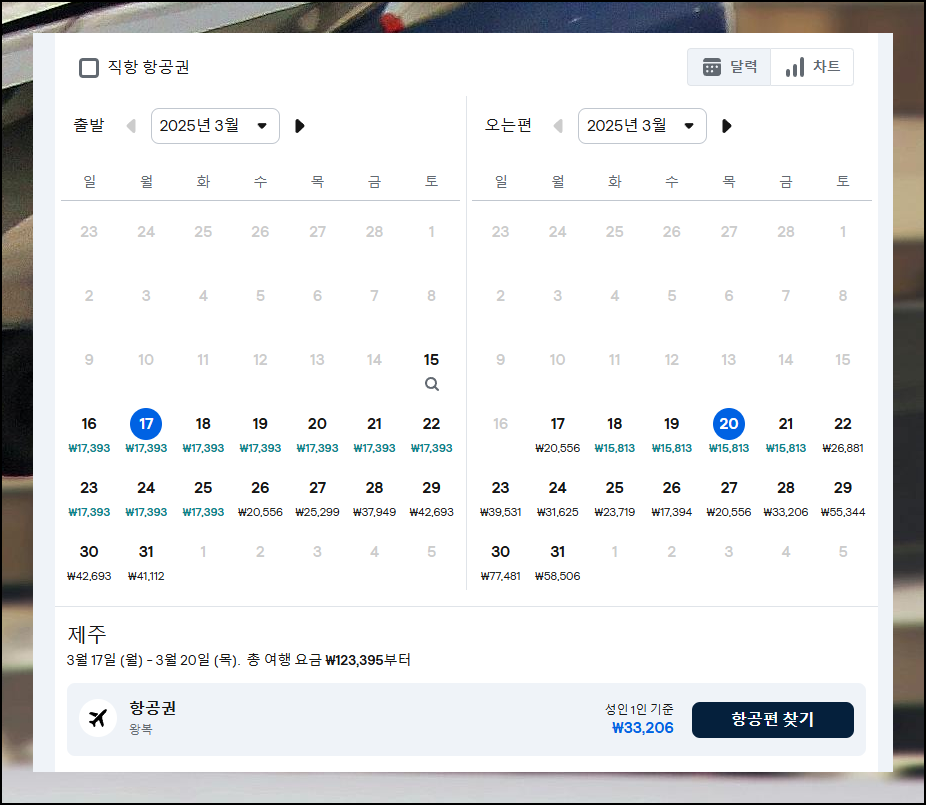Select return date 31 priced ₩58,506

point(557,562)
